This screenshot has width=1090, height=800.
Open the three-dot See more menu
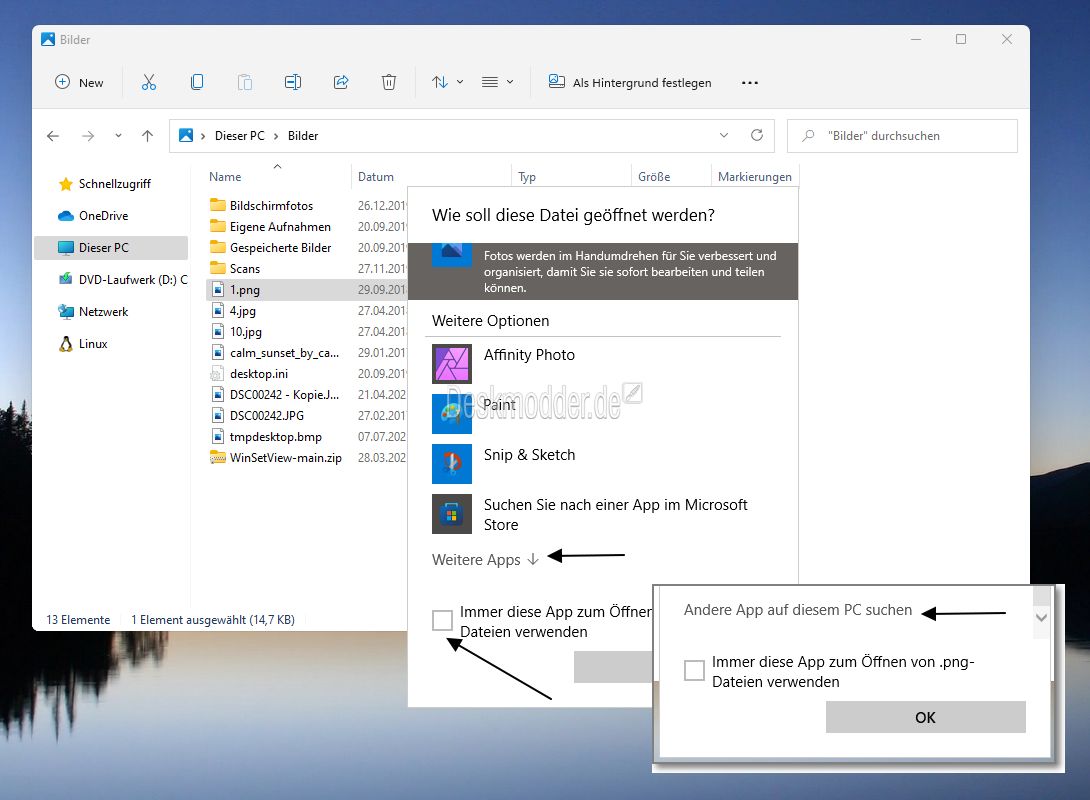point(749,83)
